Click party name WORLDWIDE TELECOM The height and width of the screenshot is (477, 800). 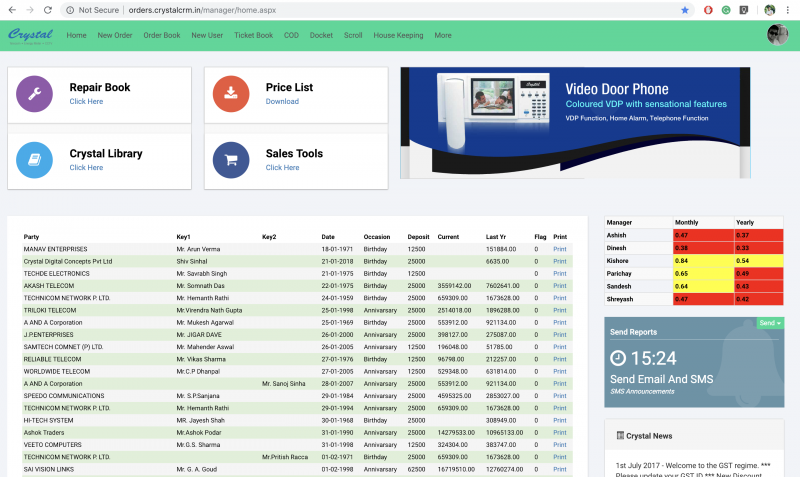pos(57,372)
